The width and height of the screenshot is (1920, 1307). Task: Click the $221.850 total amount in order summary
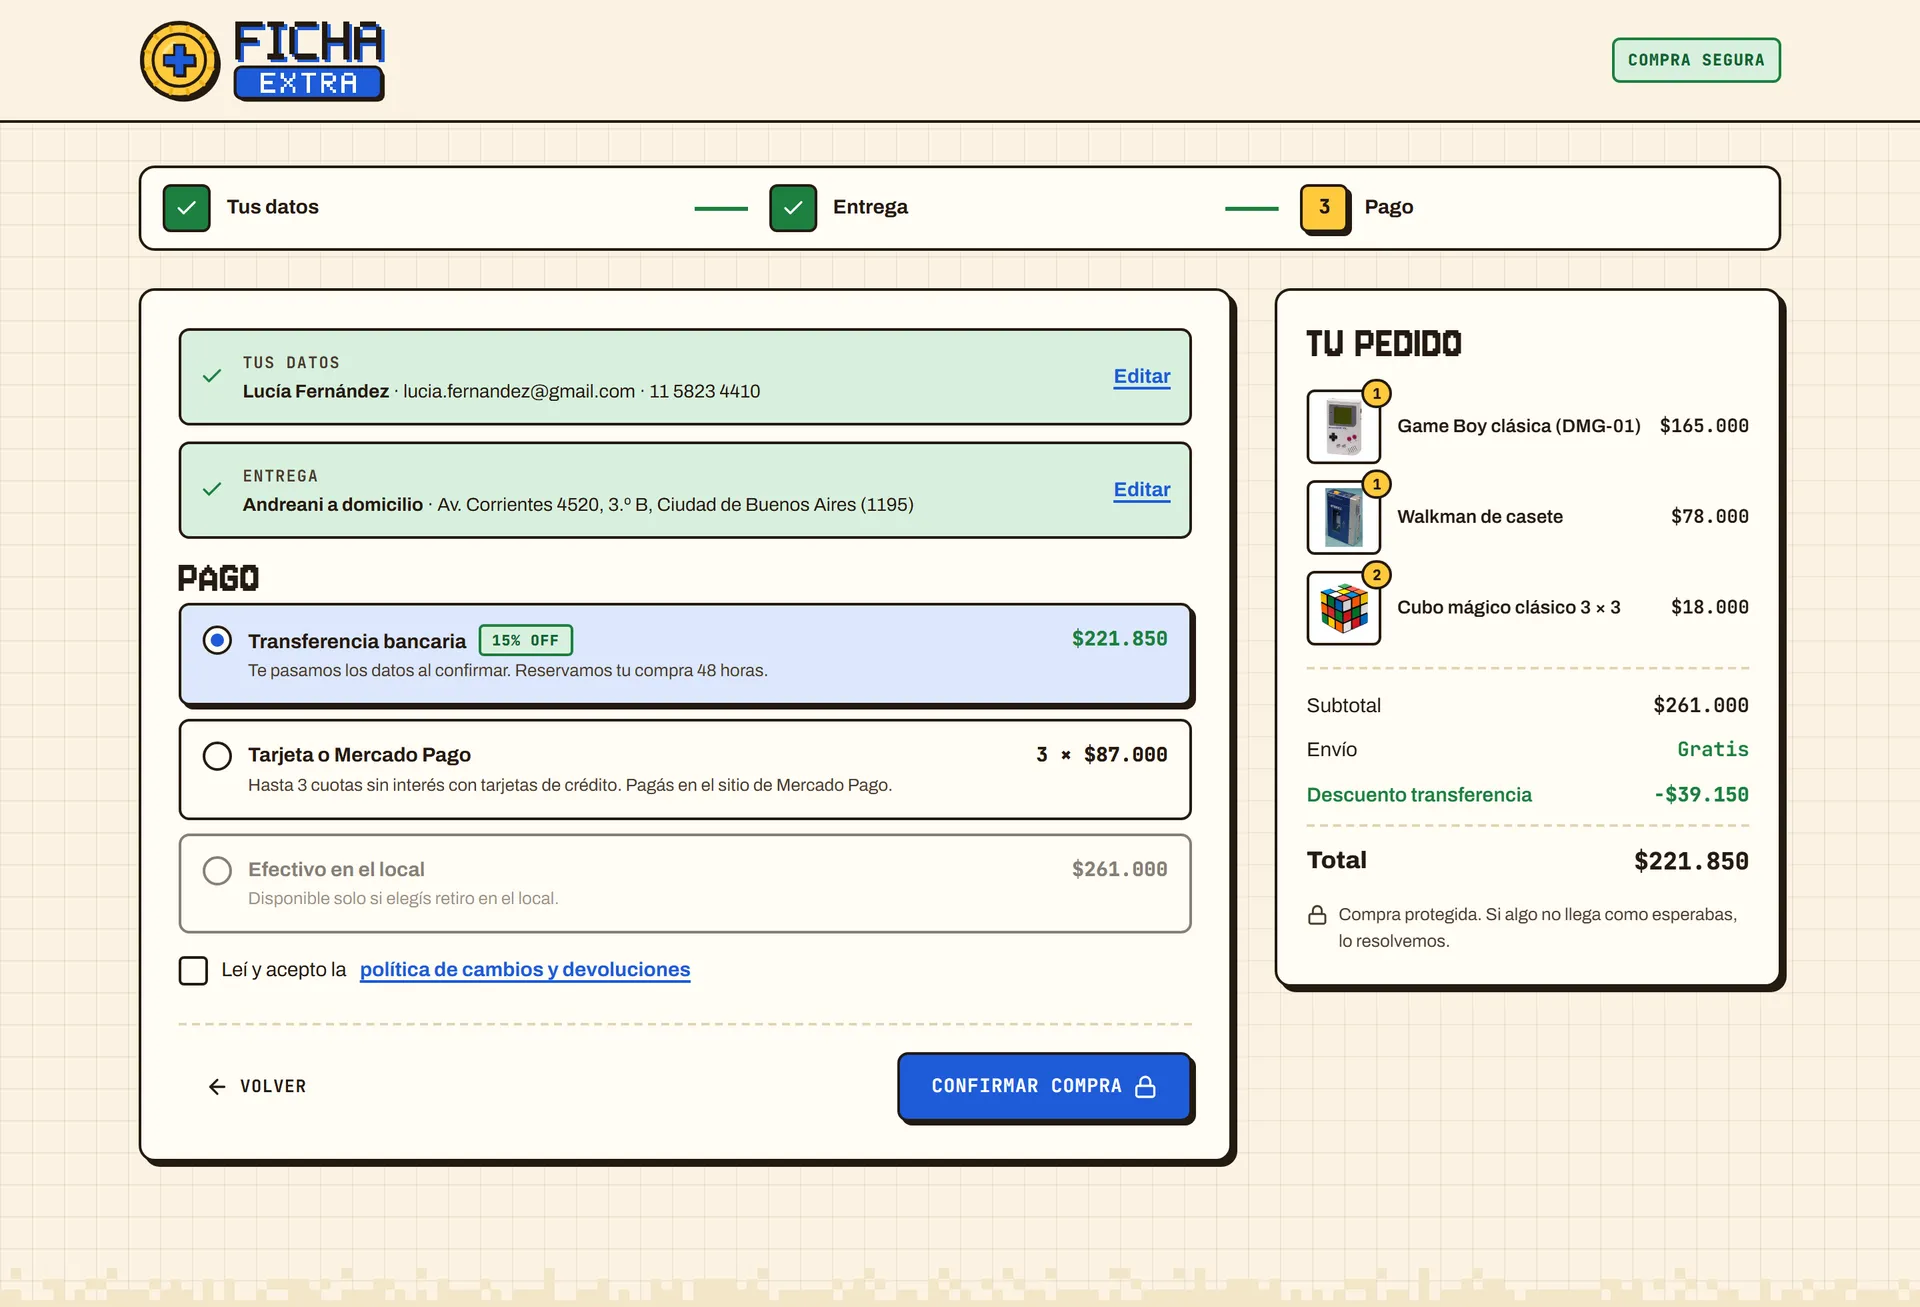1691,861
